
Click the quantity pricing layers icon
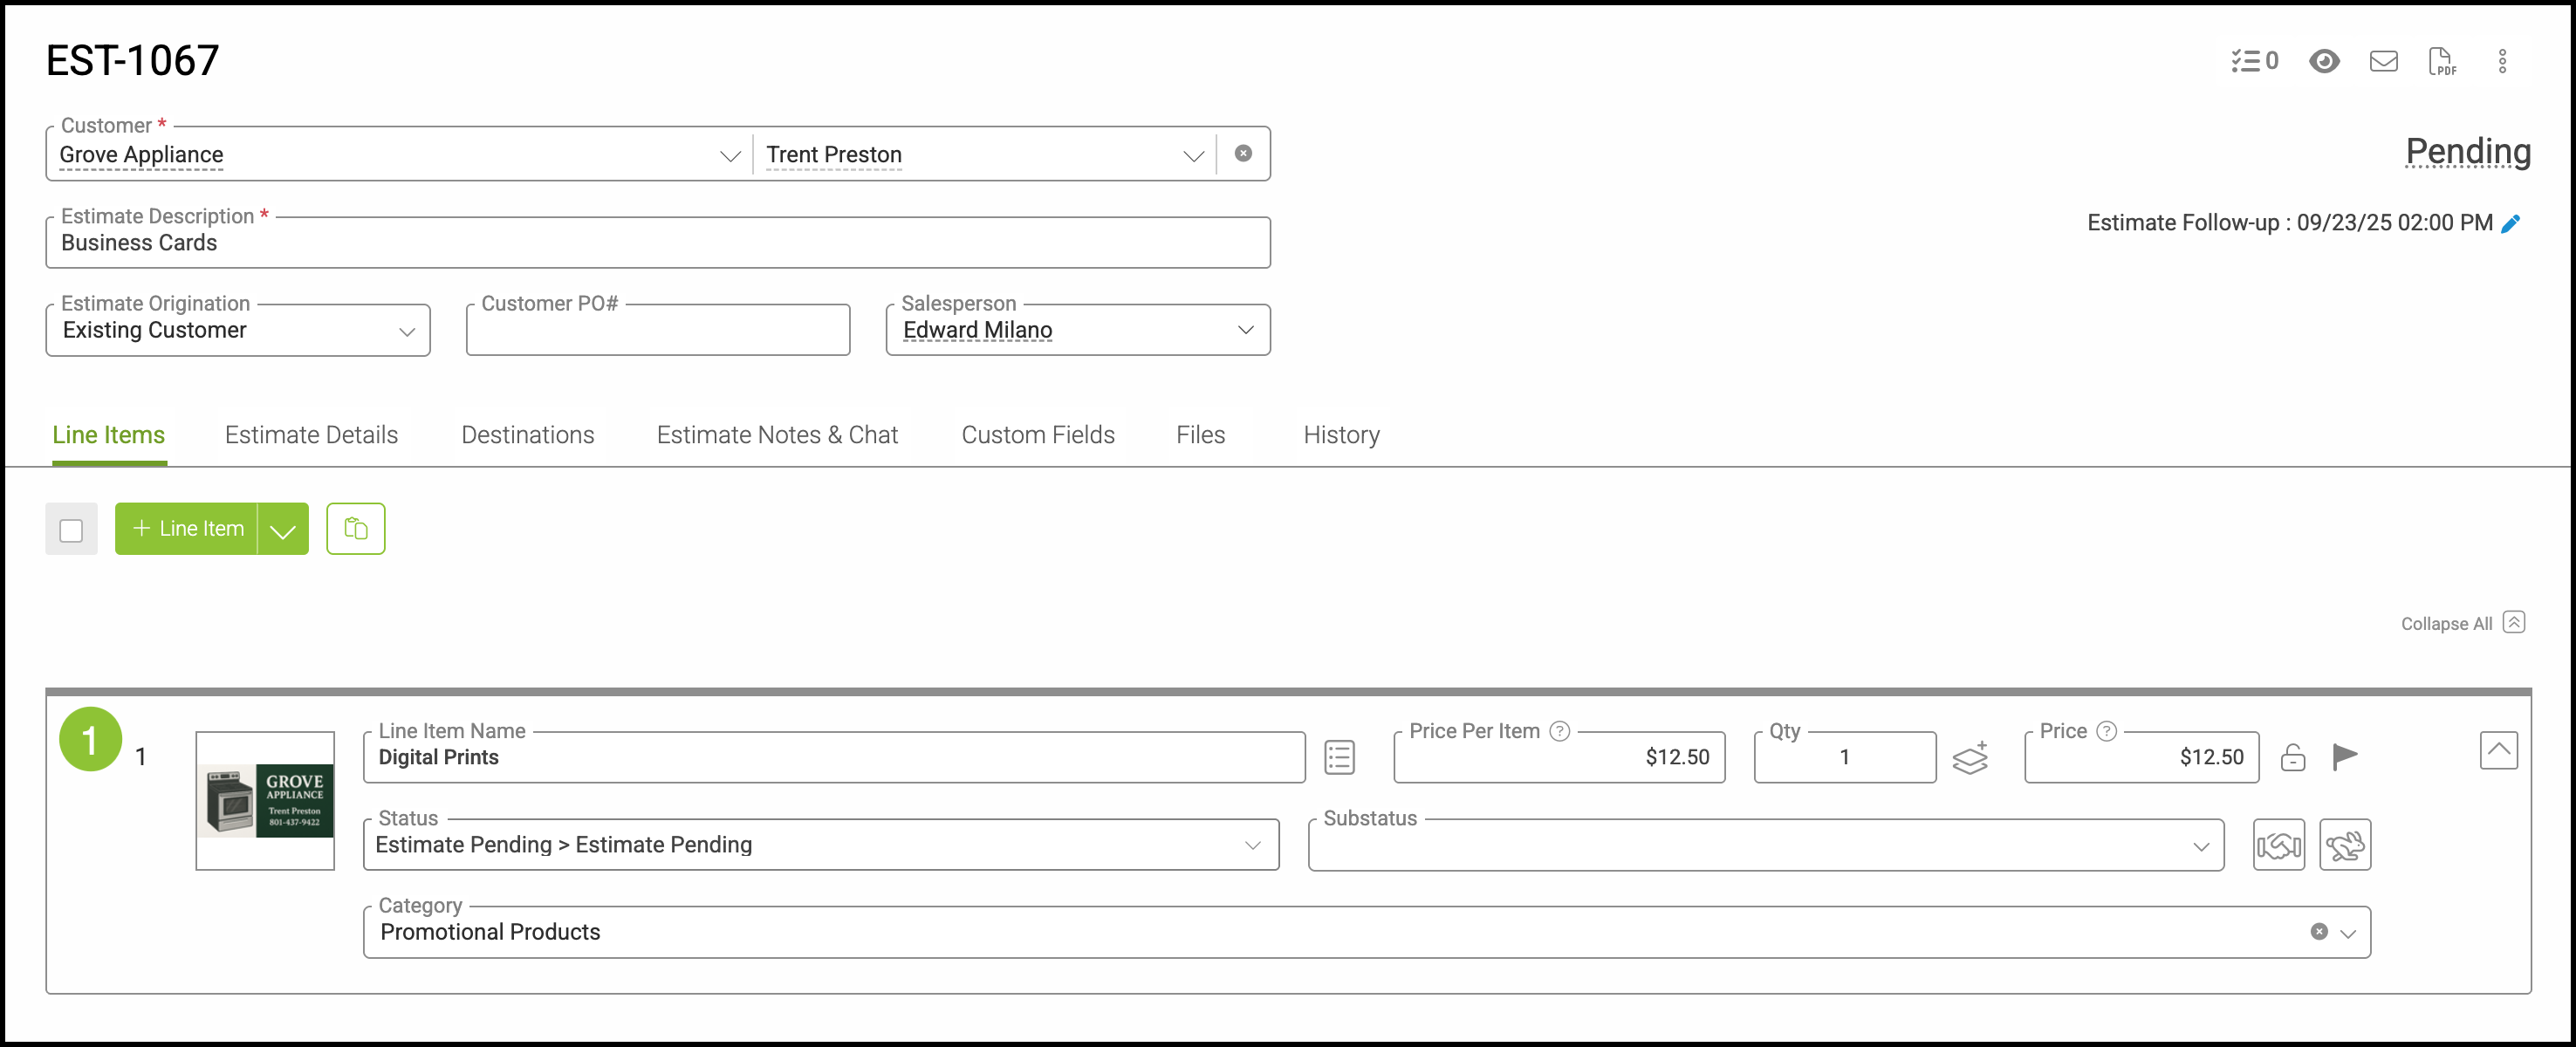click(1970, 758)
